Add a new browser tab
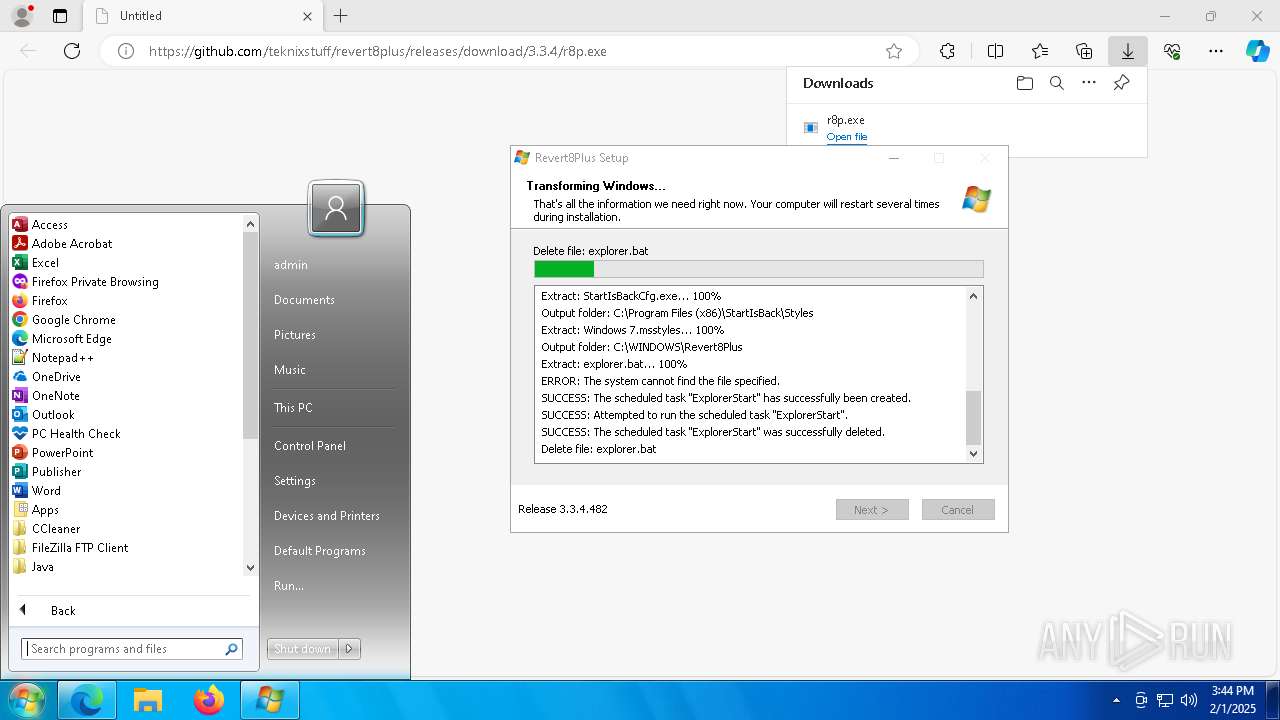Image resolution: width=1280 pixels, height=720 pixels. [x=340, y=16]
